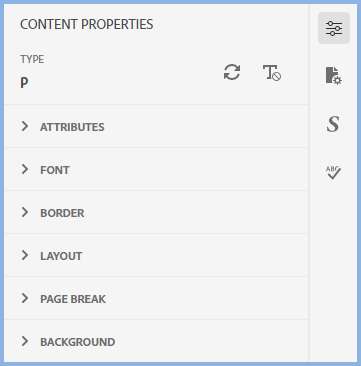Click the refresh circular arrows icon
Screen dimensions: 361x366
pos(232,72)
